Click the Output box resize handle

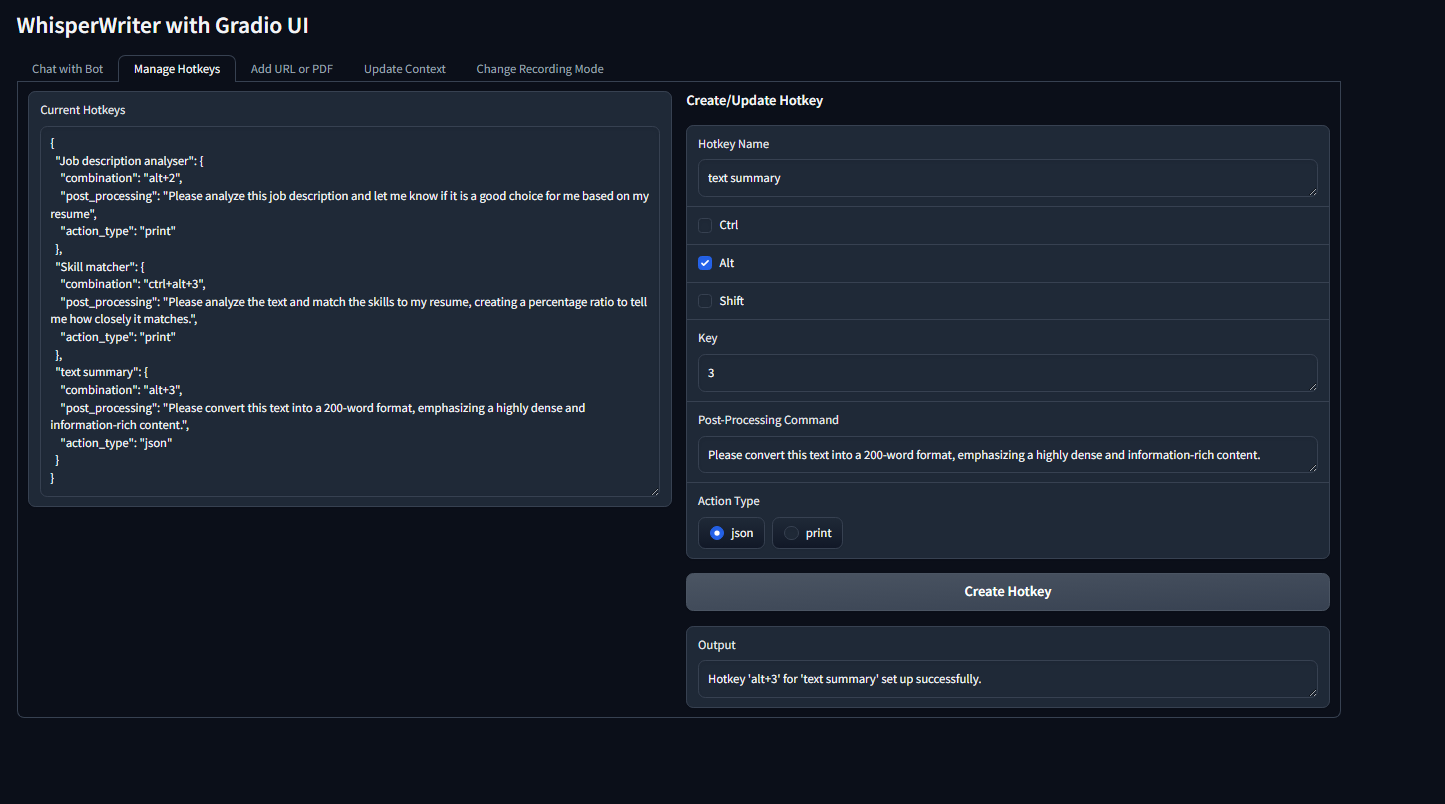[x=1312, y=692]
